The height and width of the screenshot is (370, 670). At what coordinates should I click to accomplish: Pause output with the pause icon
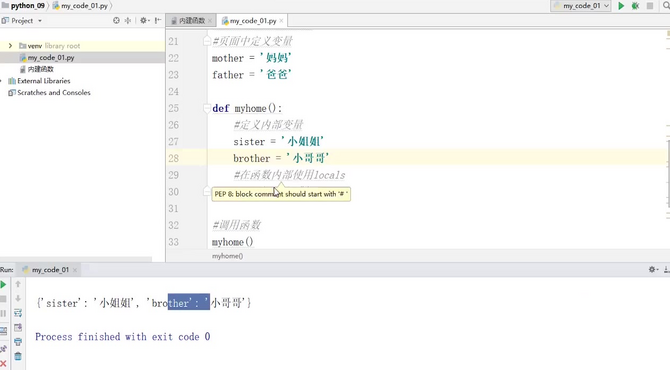tap(3, 313)
